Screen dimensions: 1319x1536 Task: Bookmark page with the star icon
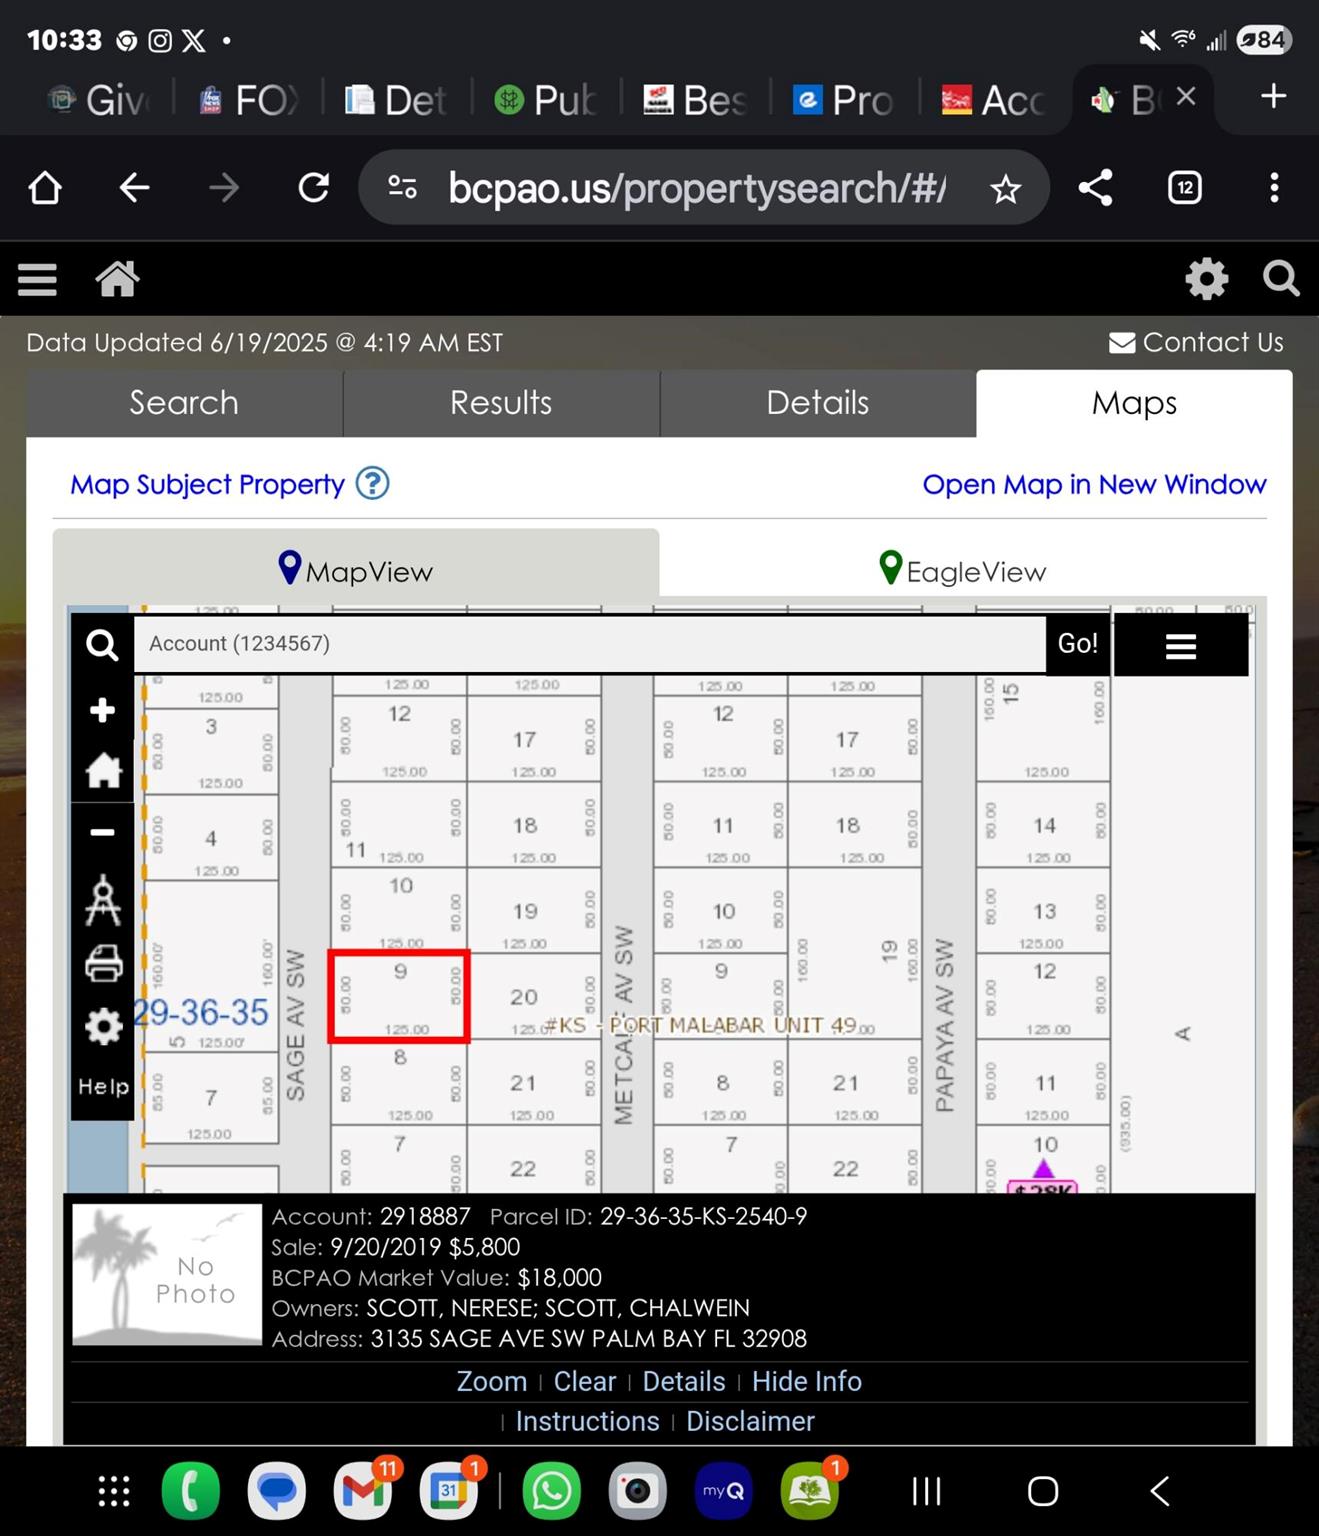tap(1005, 189)
